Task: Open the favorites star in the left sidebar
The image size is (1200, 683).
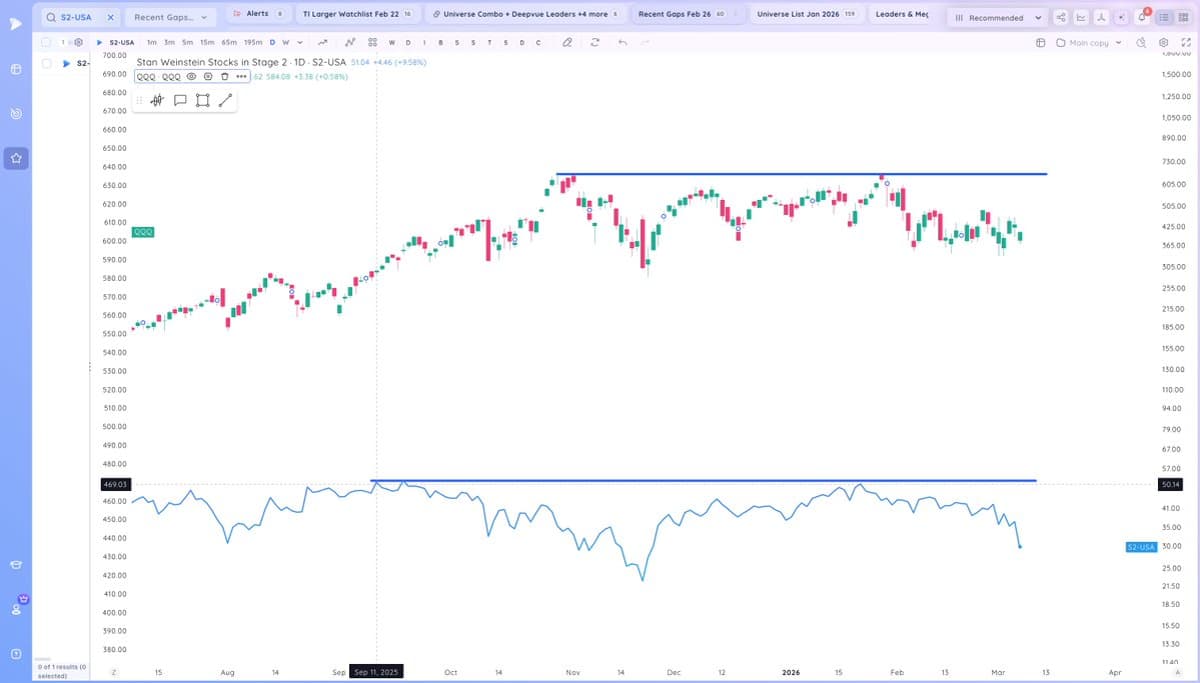Action: point(15,157)
